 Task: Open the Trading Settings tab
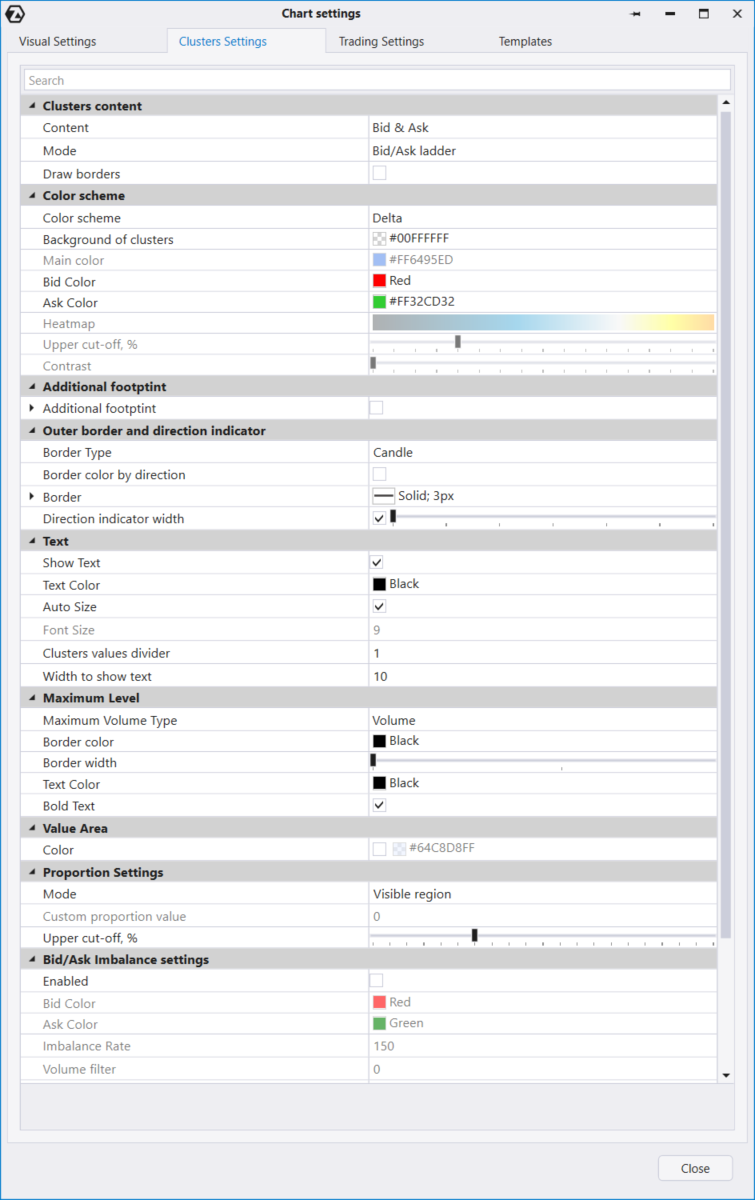point(381,42)
